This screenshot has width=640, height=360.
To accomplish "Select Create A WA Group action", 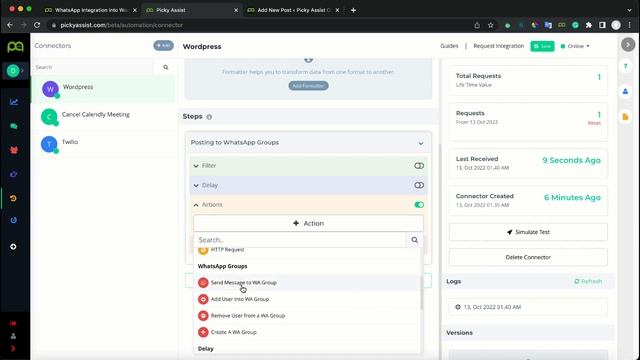I will (x=308, y=332).
